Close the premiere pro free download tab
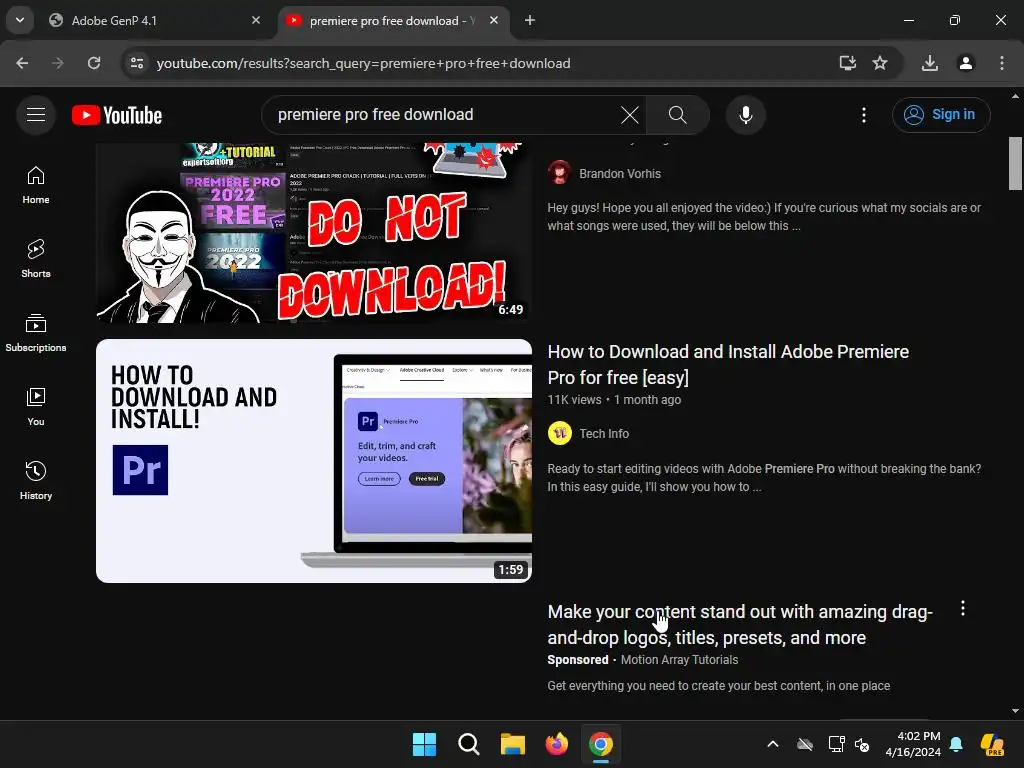Image resolution: width=1024 pixels, height=768 pixels. click(x=494, y=21)
